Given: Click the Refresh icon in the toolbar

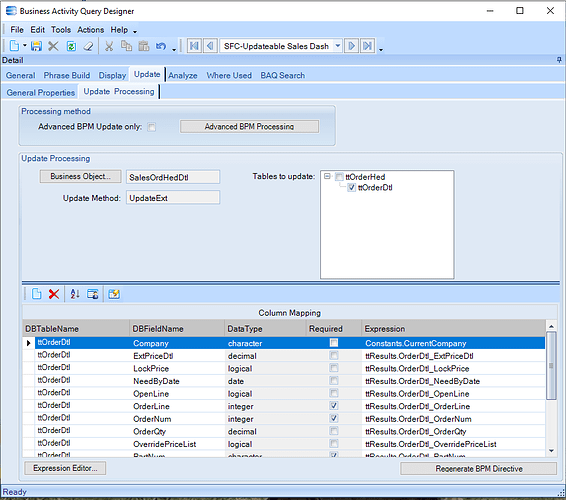Looking at the screenshot, I should [71, 46].
